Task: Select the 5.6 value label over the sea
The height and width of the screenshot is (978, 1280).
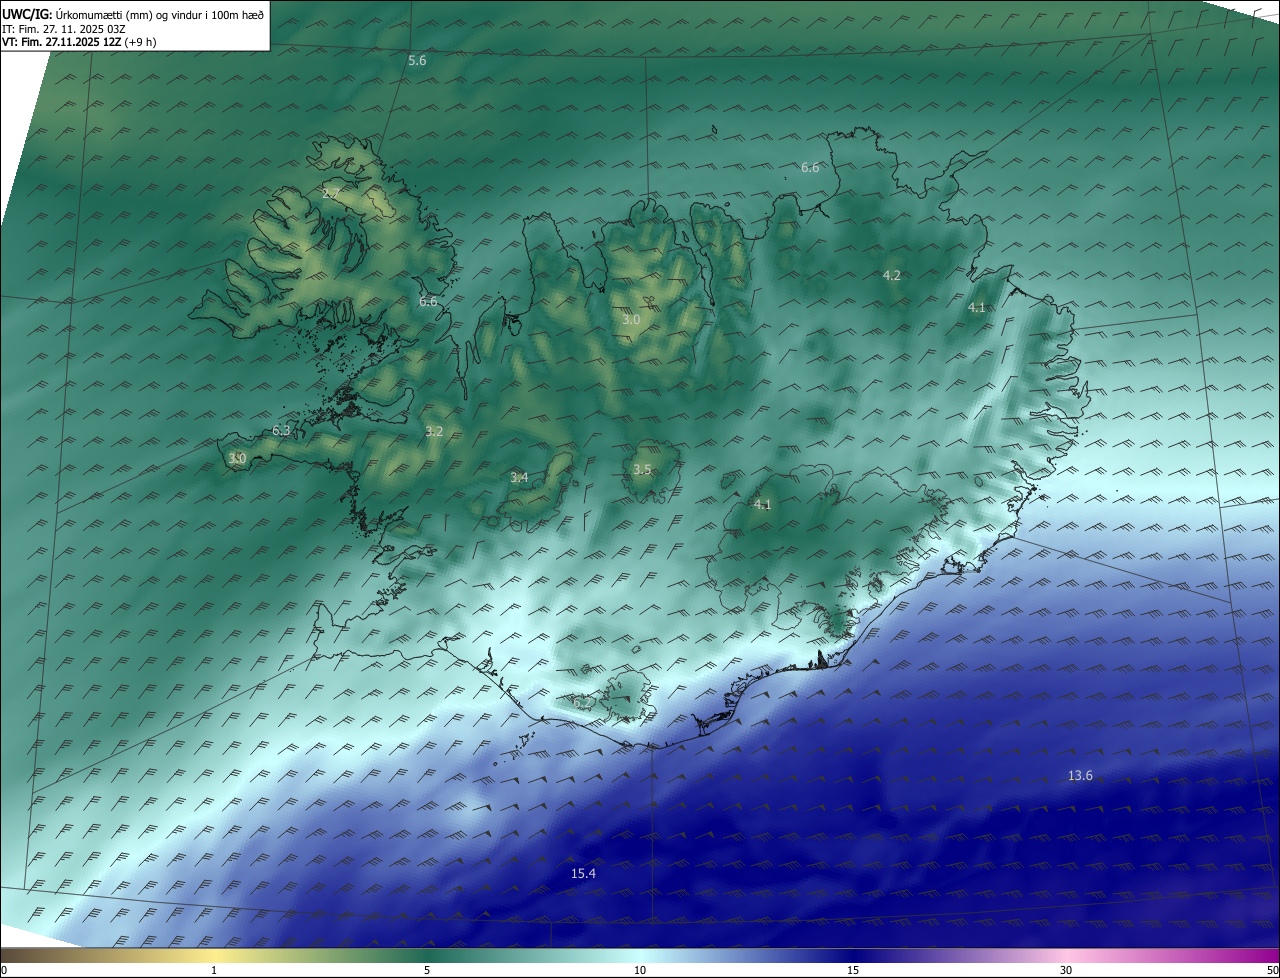Action: pos(417,61)
